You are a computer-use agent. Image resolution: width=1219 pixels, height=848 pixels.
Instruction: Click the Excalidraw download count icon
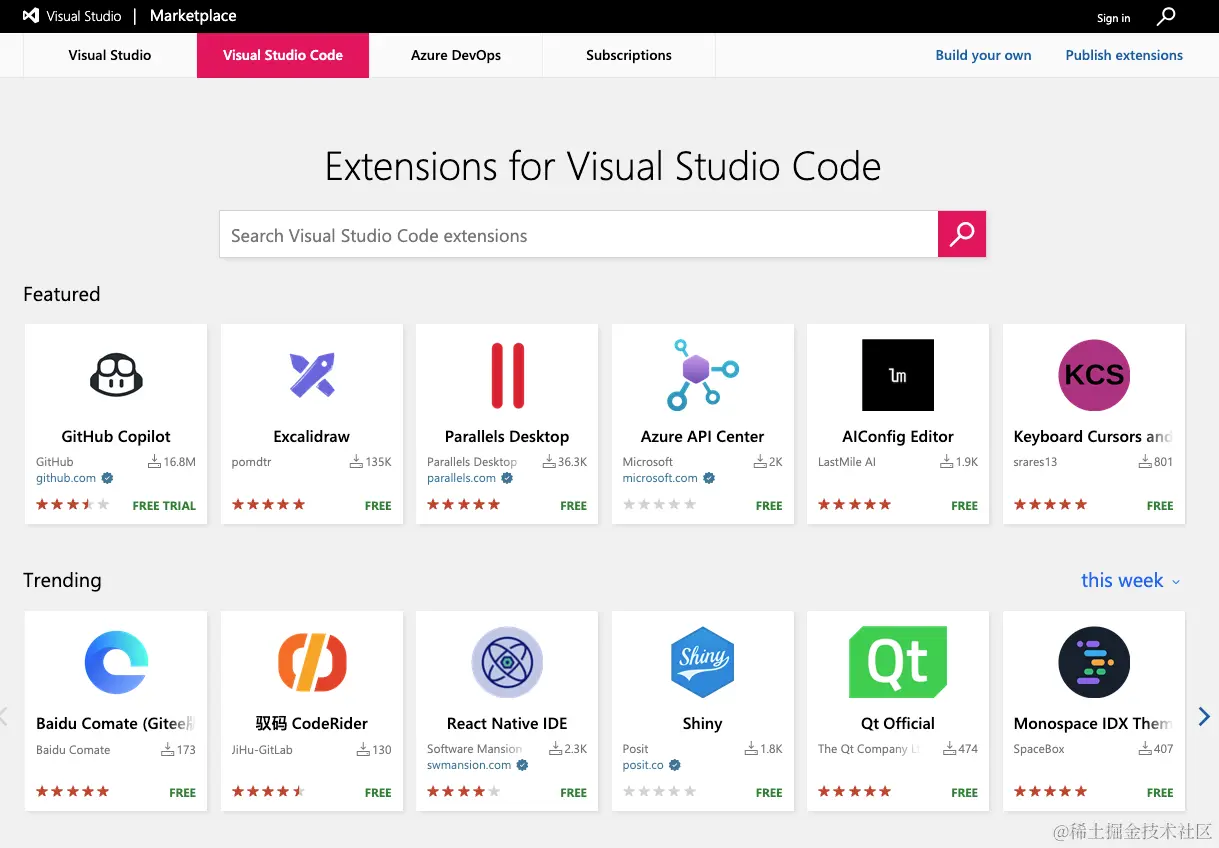pos(356,462)
